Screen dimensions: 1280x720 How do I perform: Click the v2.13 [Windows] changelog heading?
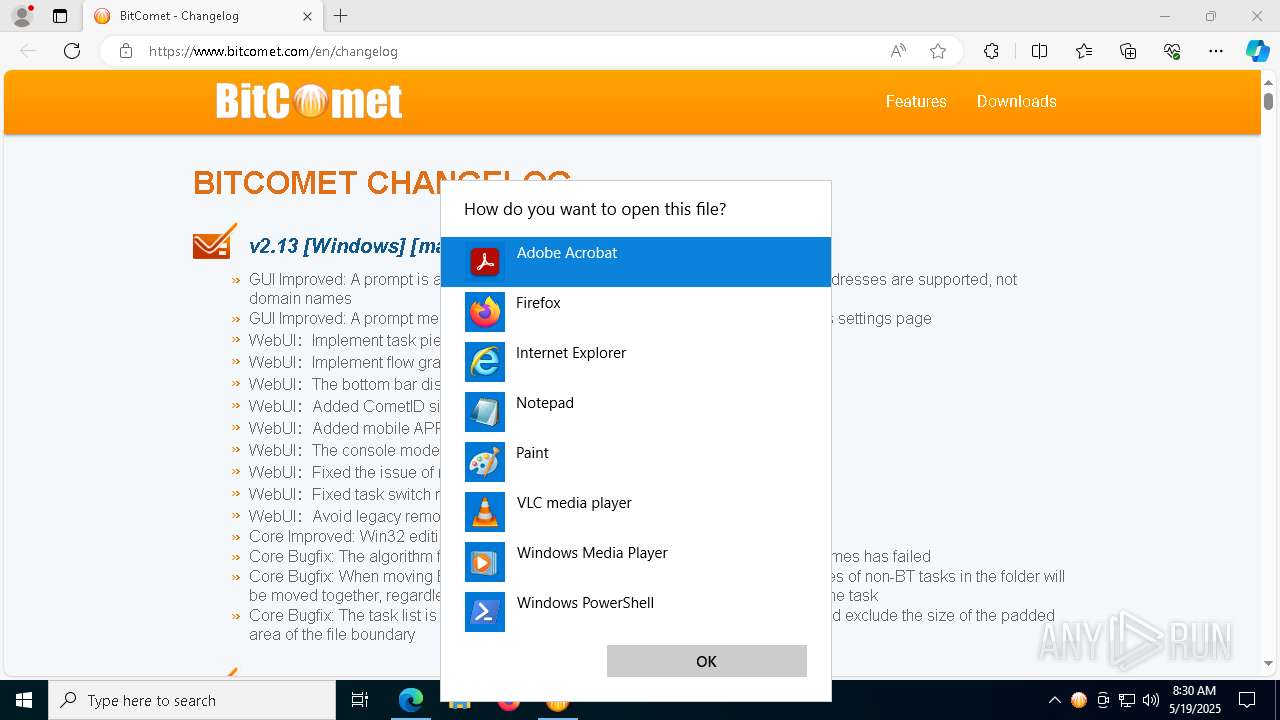click(345, 246)
